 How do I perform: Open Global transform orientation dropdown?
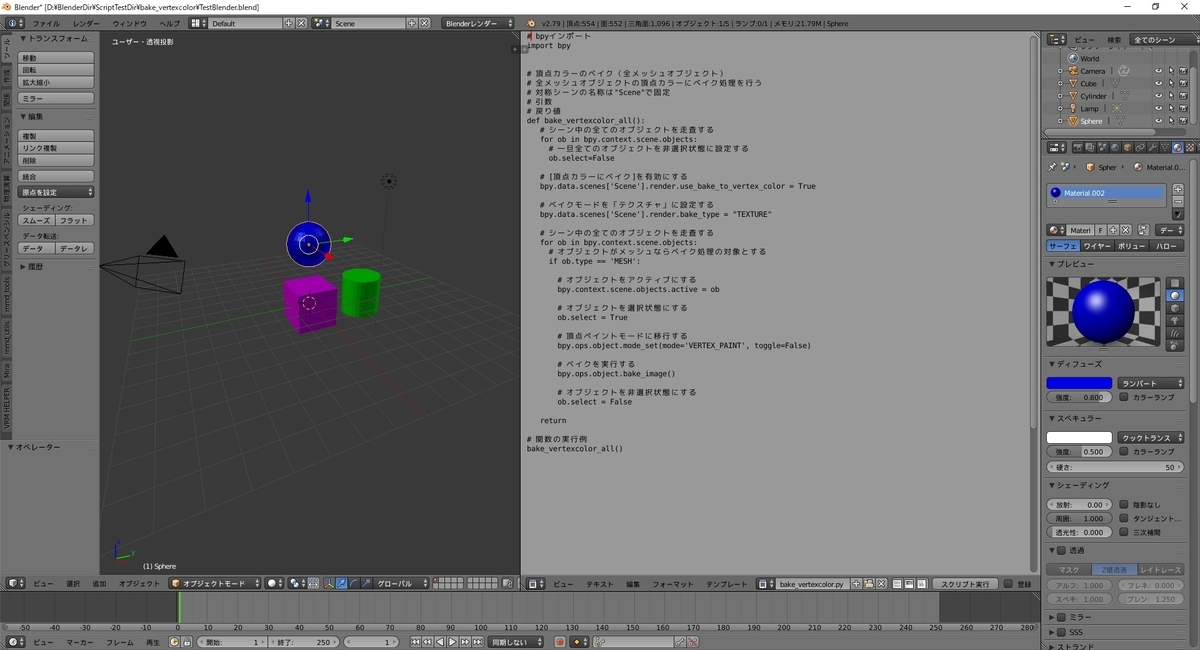pos(403,583)
